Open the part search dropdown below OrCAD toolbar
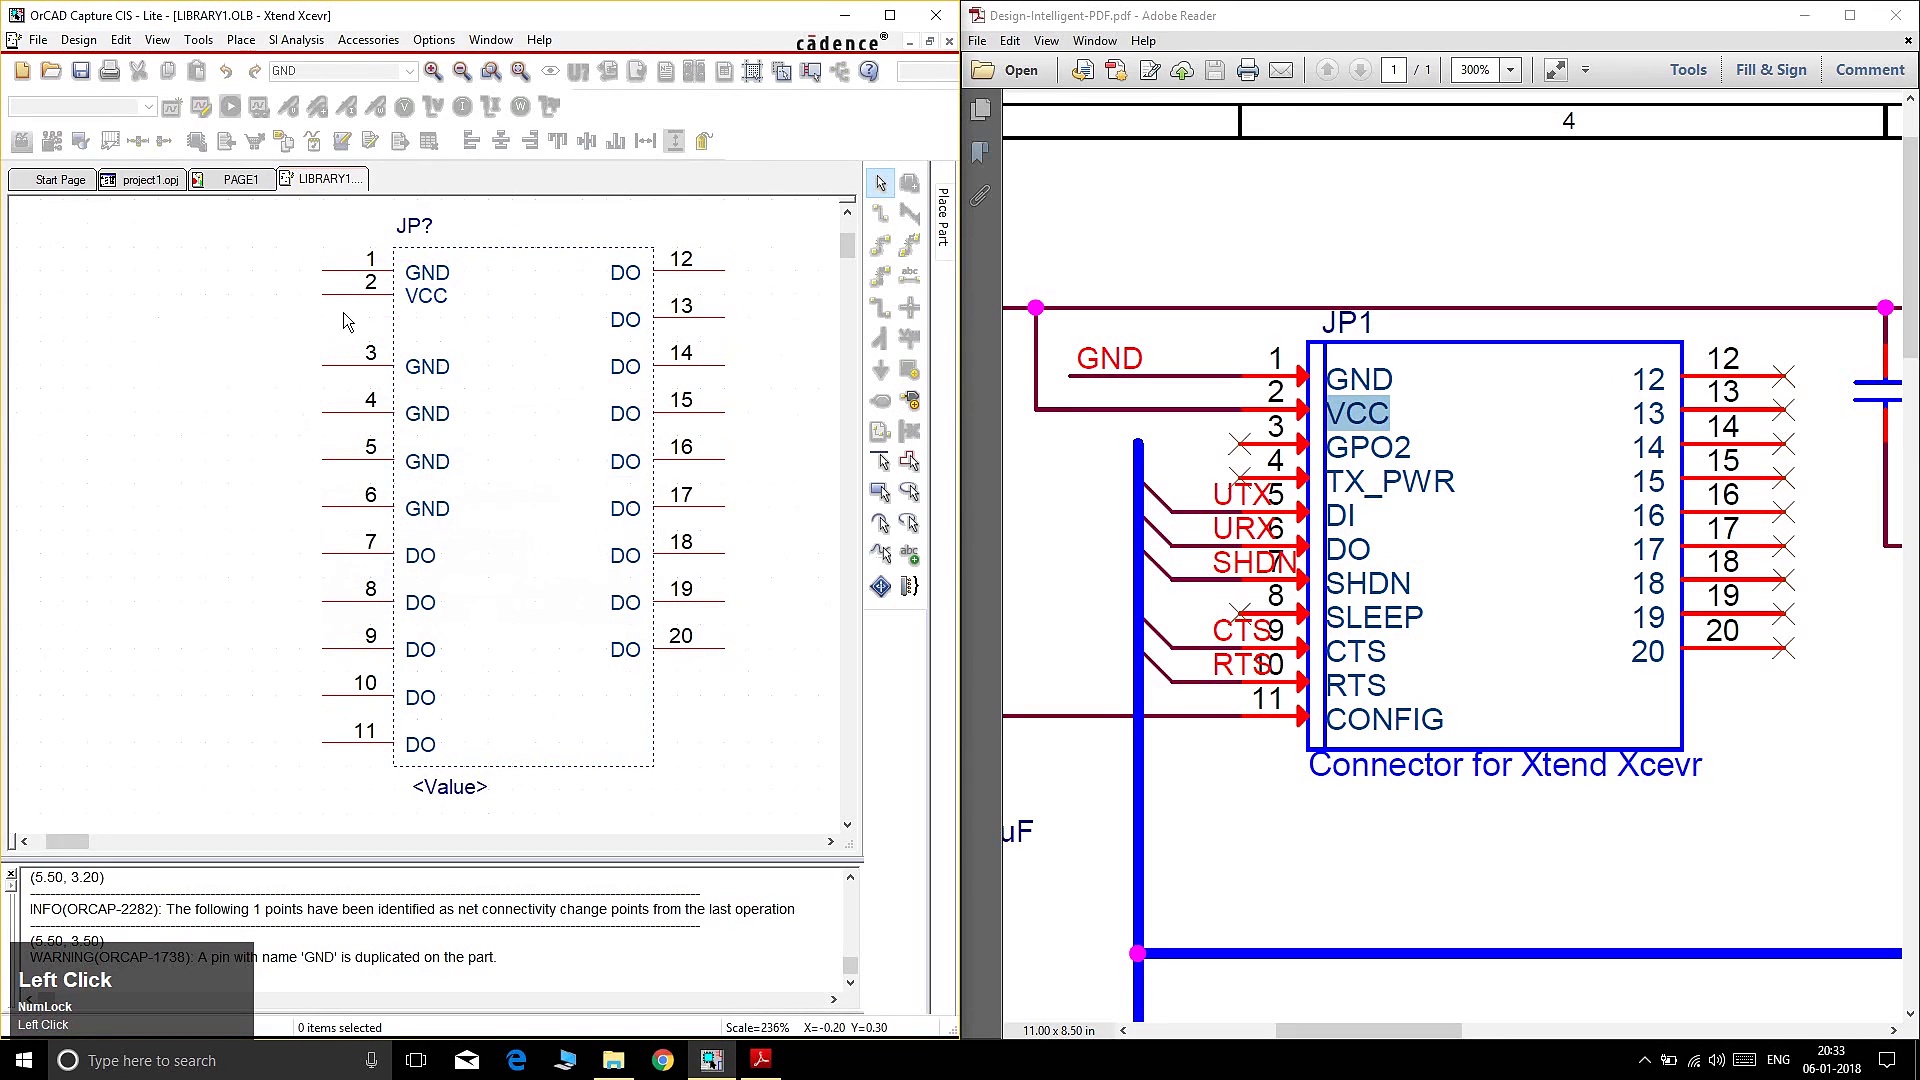Screen dimensions: 1920x1080 click(148, 106)
